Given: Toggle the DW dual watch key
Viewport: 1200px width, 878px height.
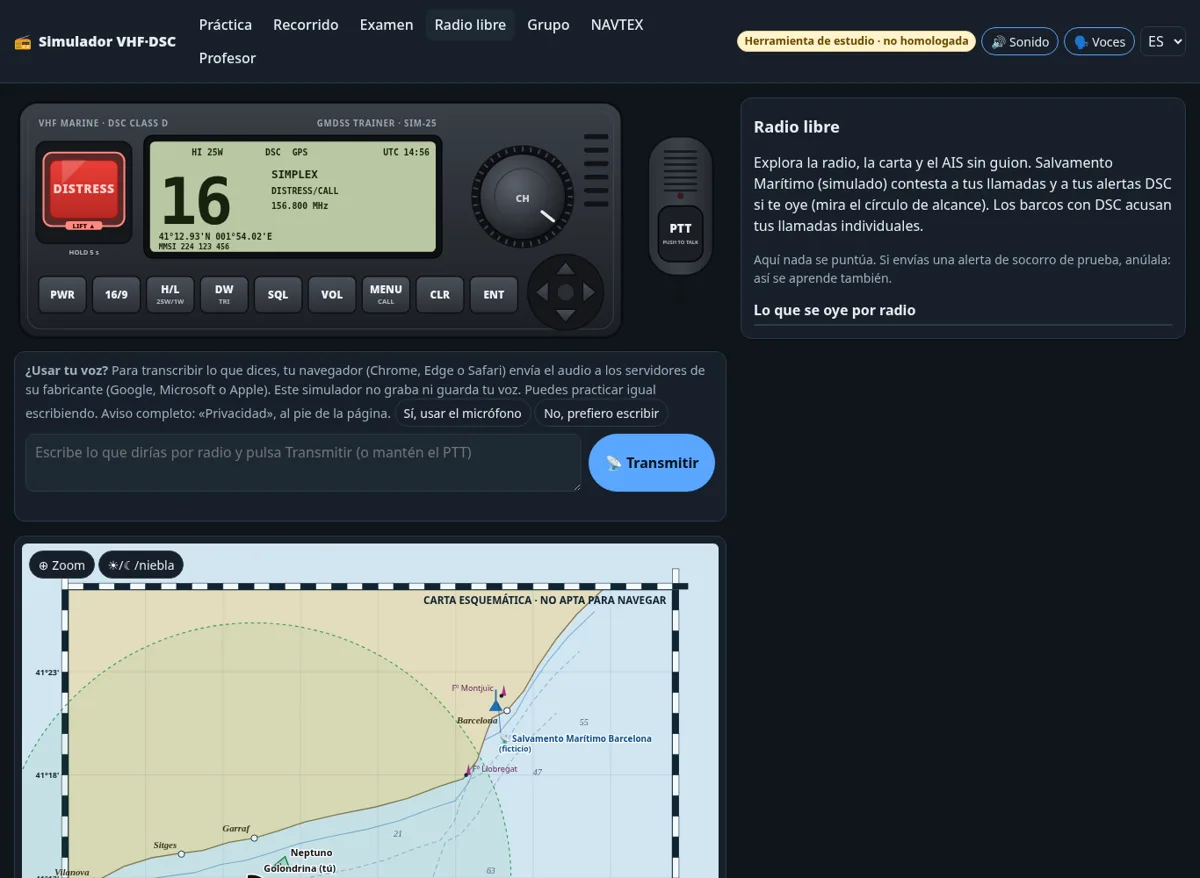Looking at the screenshot, I should (224, 295).
